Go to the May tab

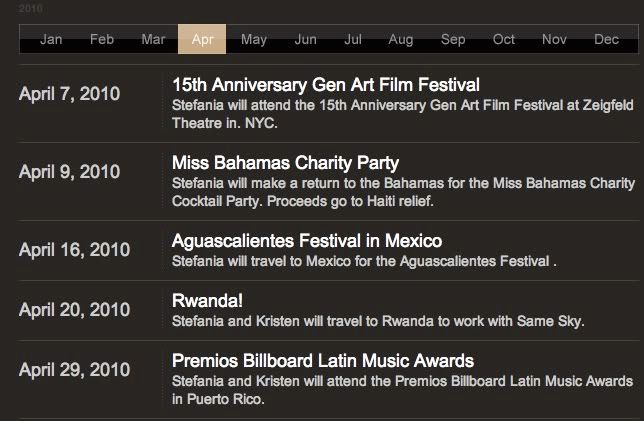click(x=254, y=39)
